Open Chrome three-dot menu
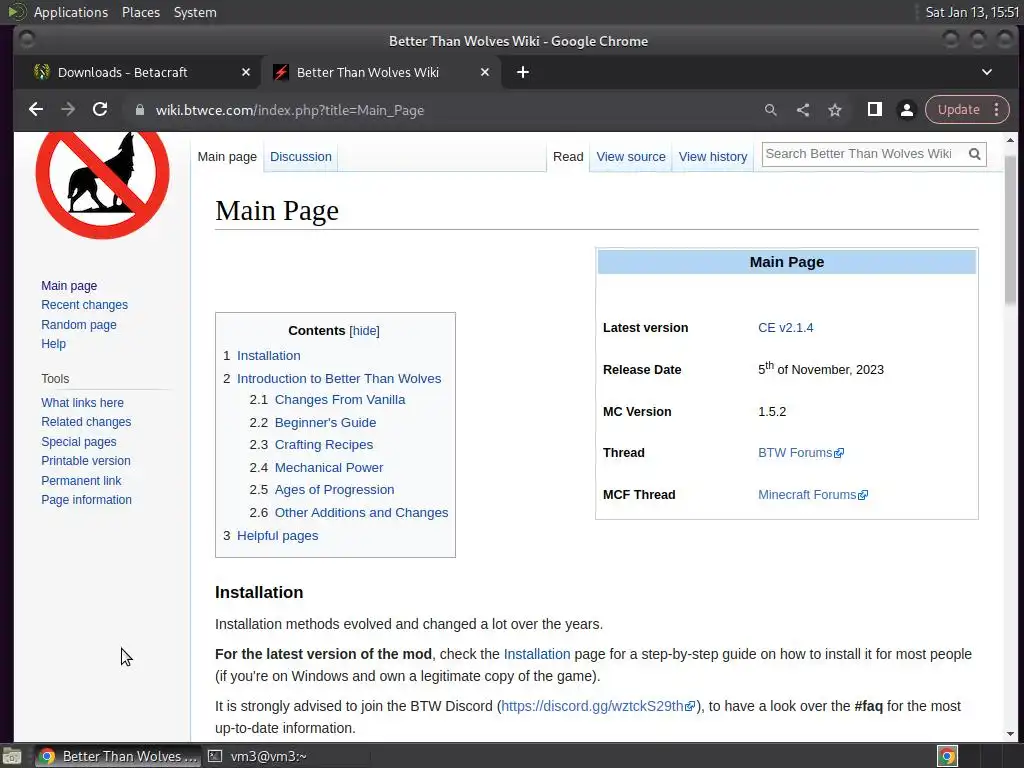Viewport: 1024px width, 768px height. click(x=997, y=110)
